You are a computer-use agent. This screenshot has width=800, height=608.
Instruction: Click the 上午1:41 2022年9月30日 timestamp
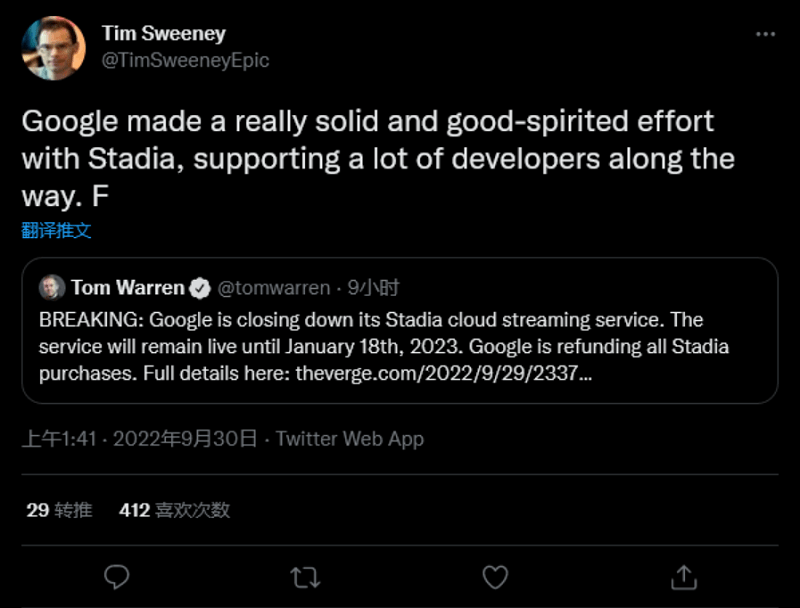point(140,439)
